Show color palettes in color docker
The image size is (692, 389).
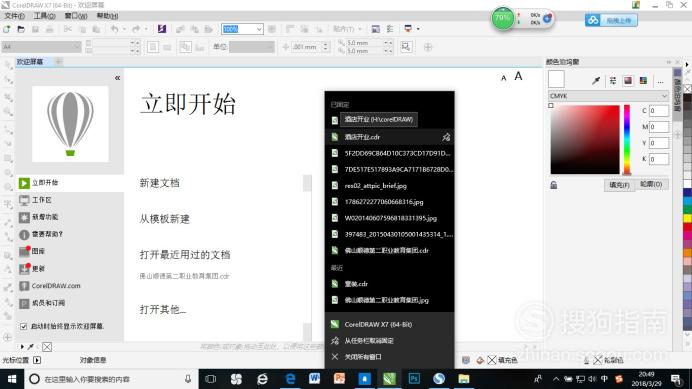(x=643, y=80)
